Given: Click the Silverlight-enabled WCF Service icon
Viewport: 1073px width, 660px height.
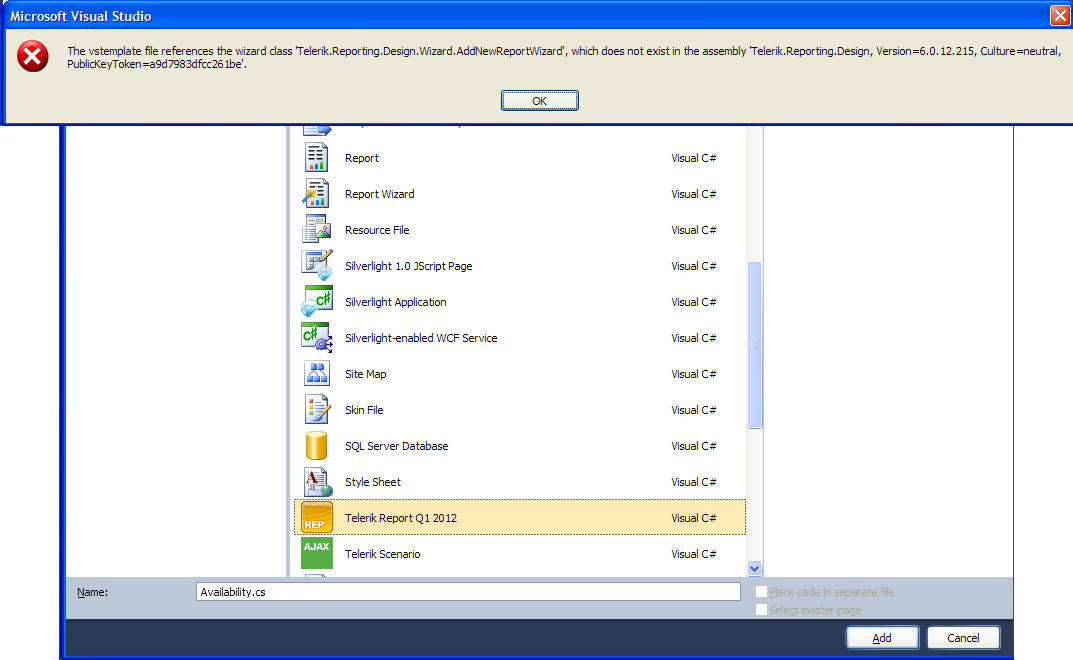Looking at the screenshot, I should (x=316, y=338).
